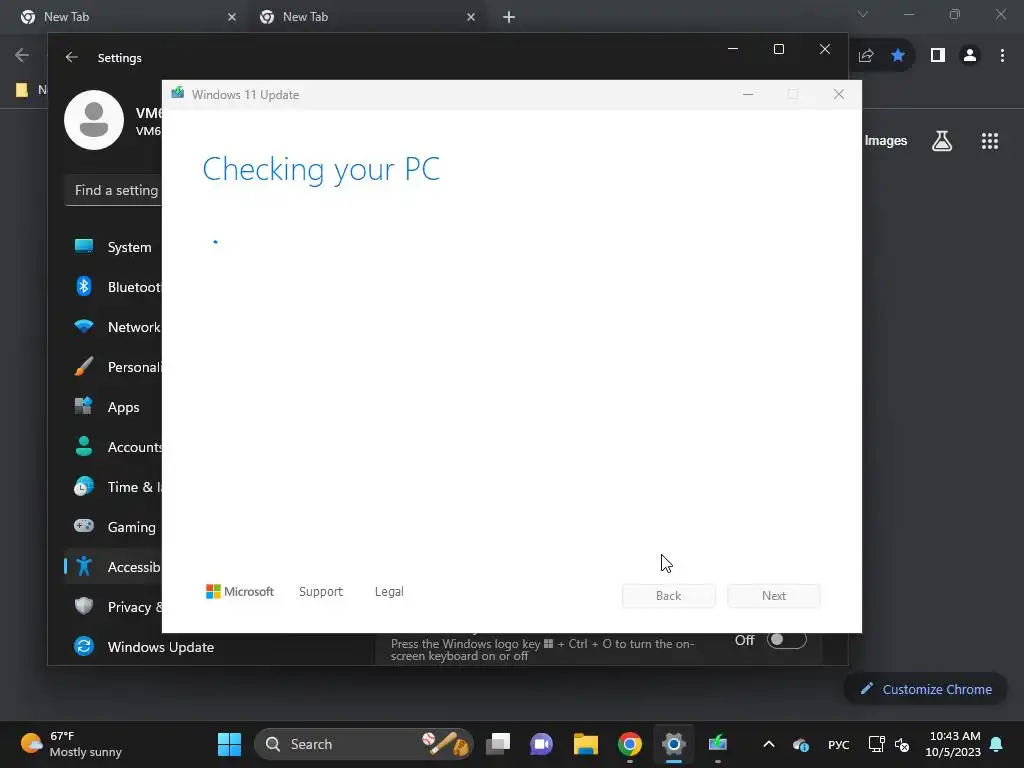Maximize the Settings window
The image size is (1024, 768).
778,50
